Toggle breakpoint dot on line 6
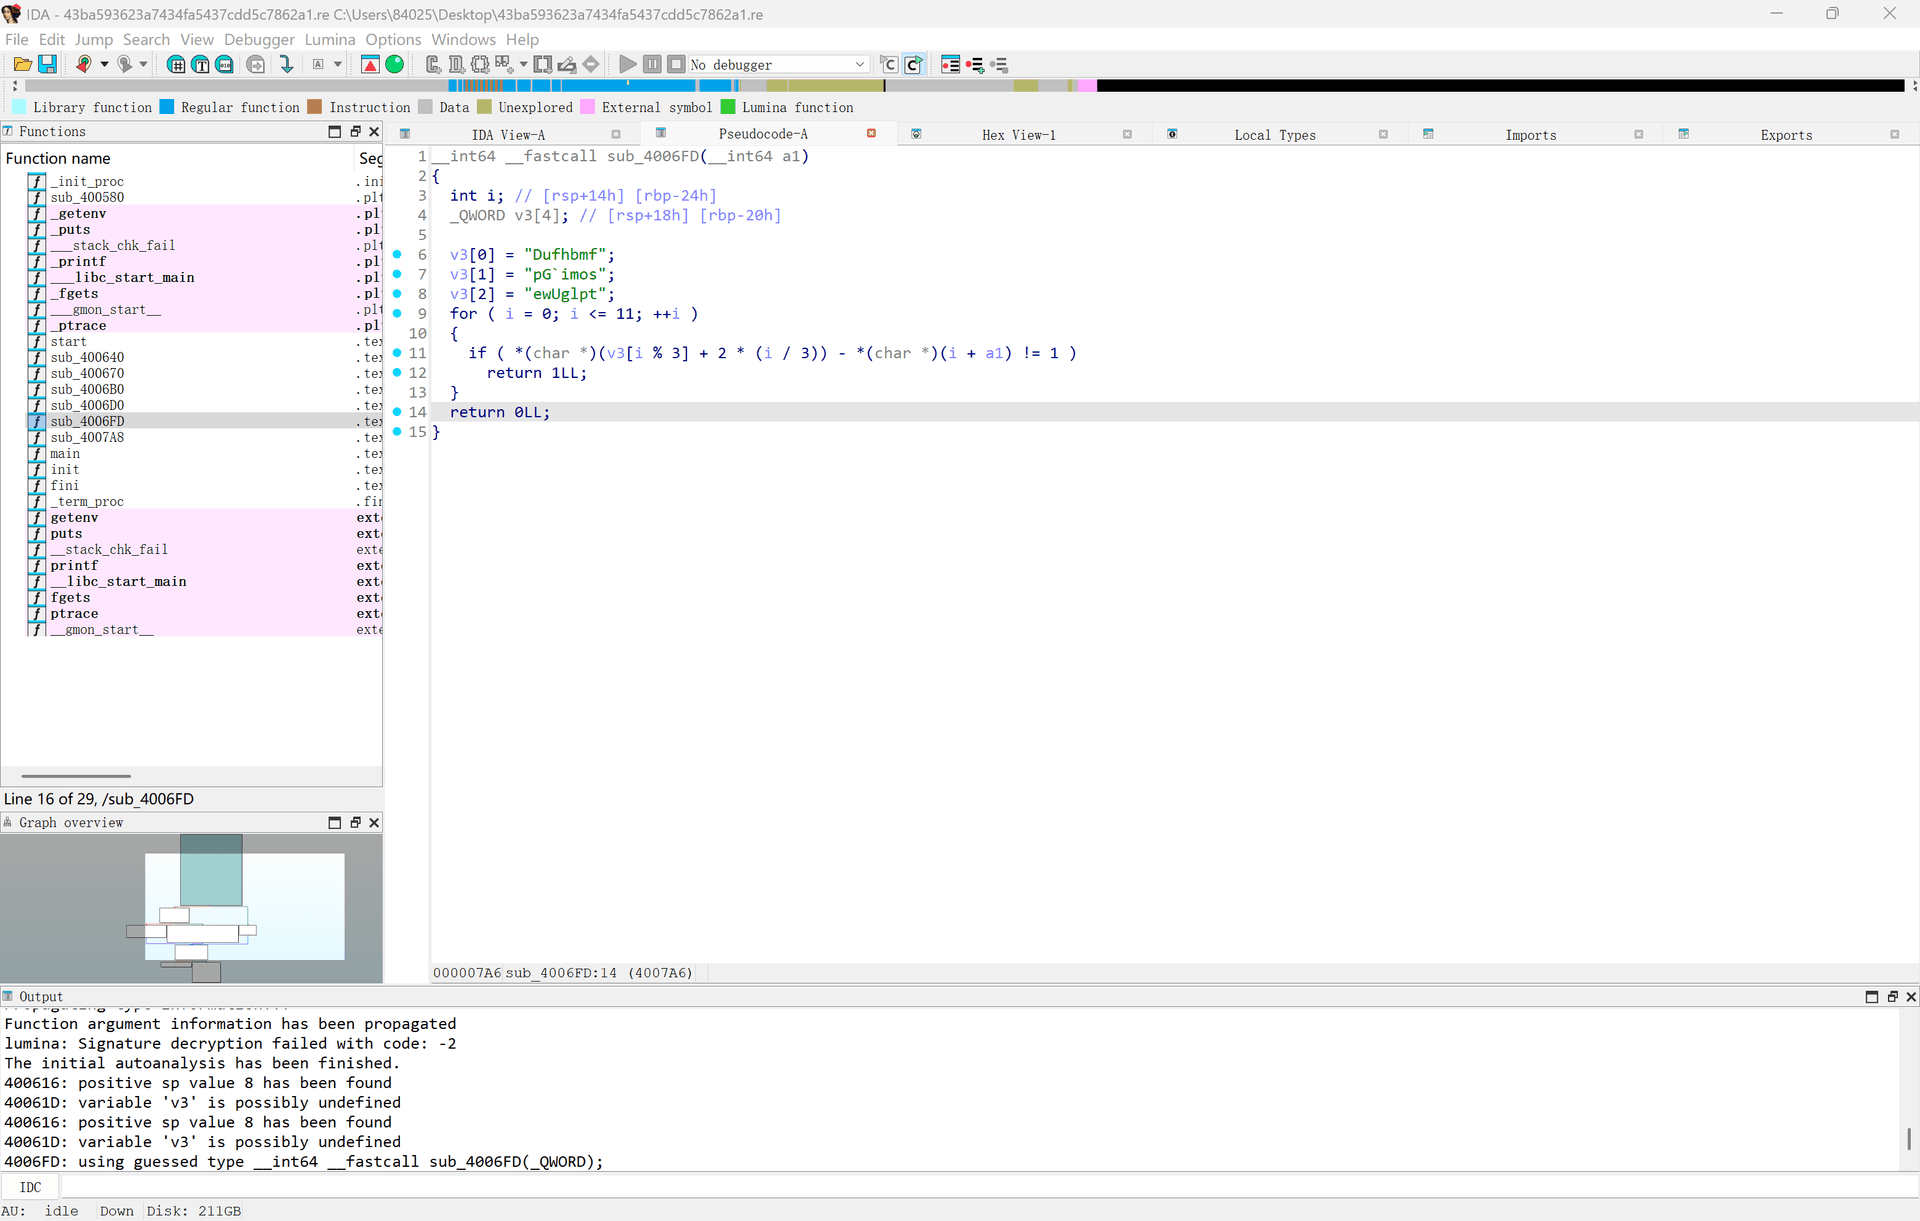 pos(397,255)
